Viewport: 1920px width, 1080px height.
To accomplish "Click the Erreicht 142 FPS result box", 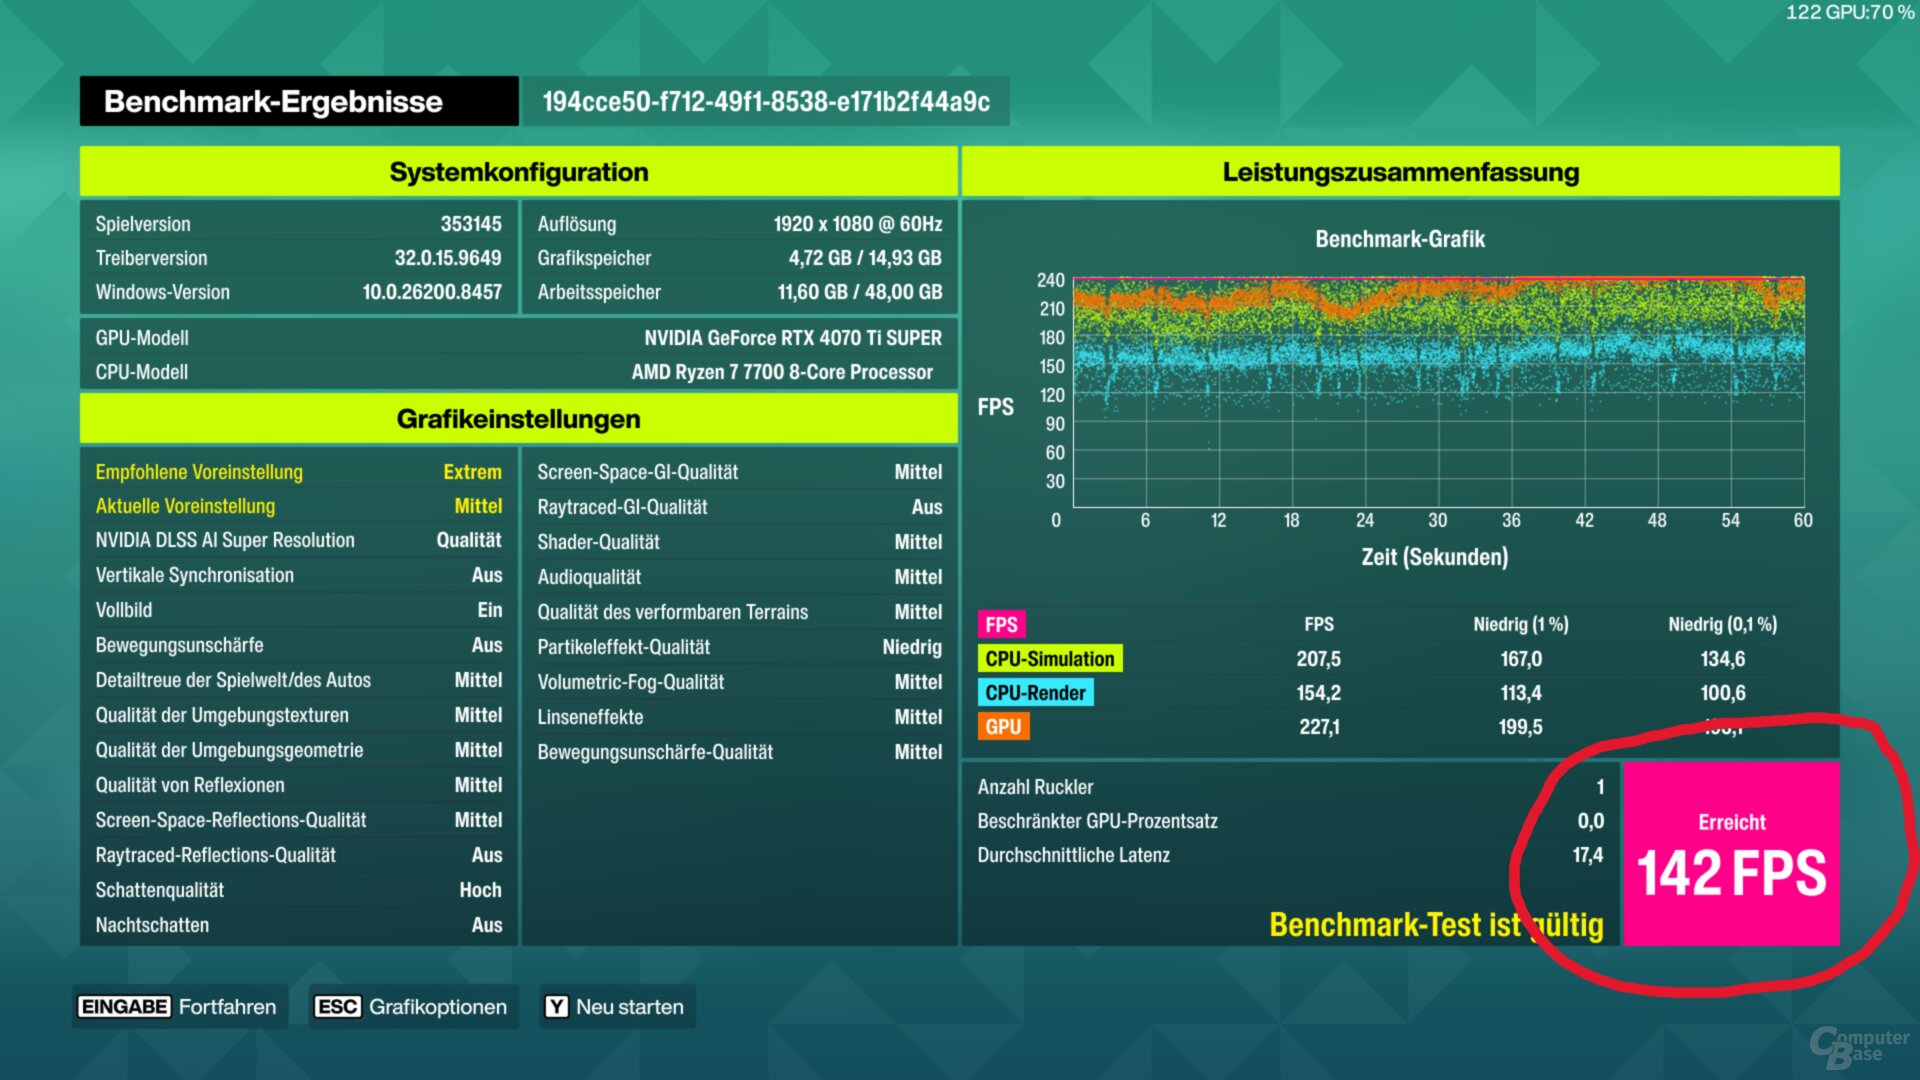I will pyautogui.click(x=1731, y=854).
